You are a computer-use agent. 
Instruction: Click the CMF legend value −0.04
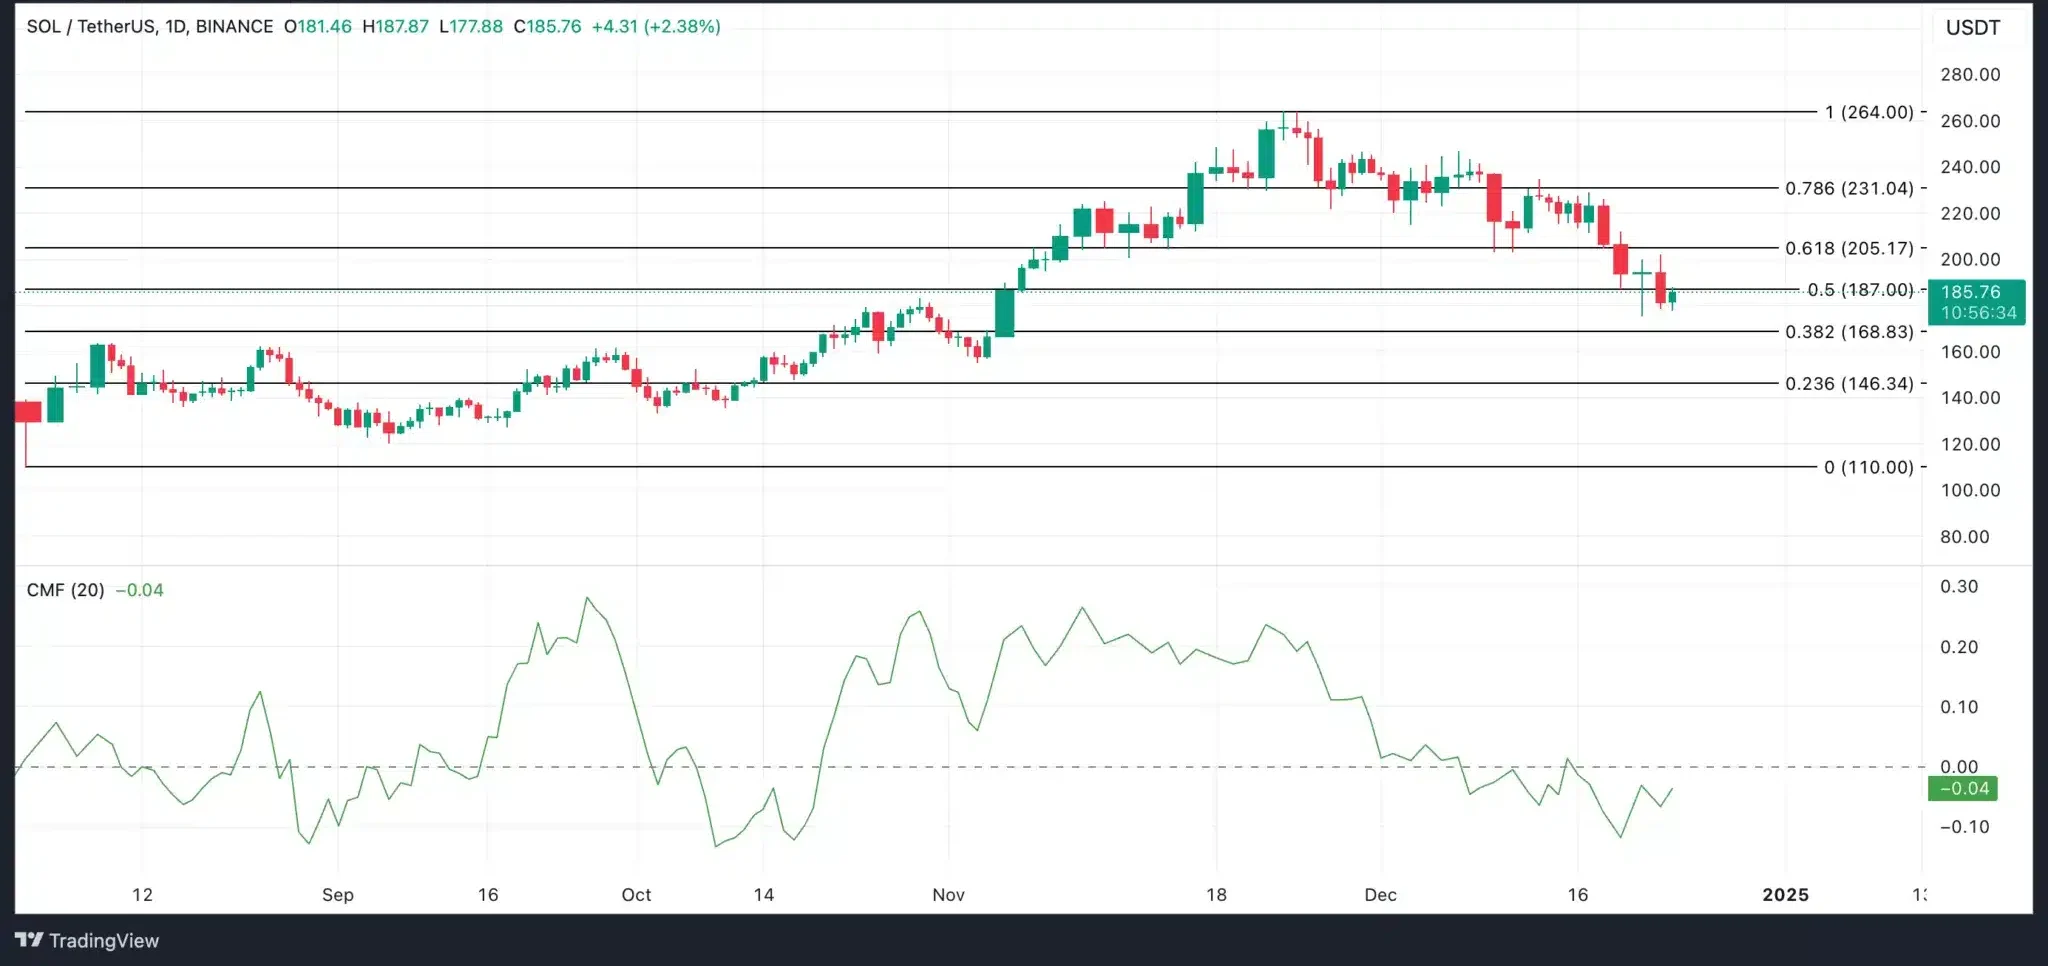tap(140, 590)
